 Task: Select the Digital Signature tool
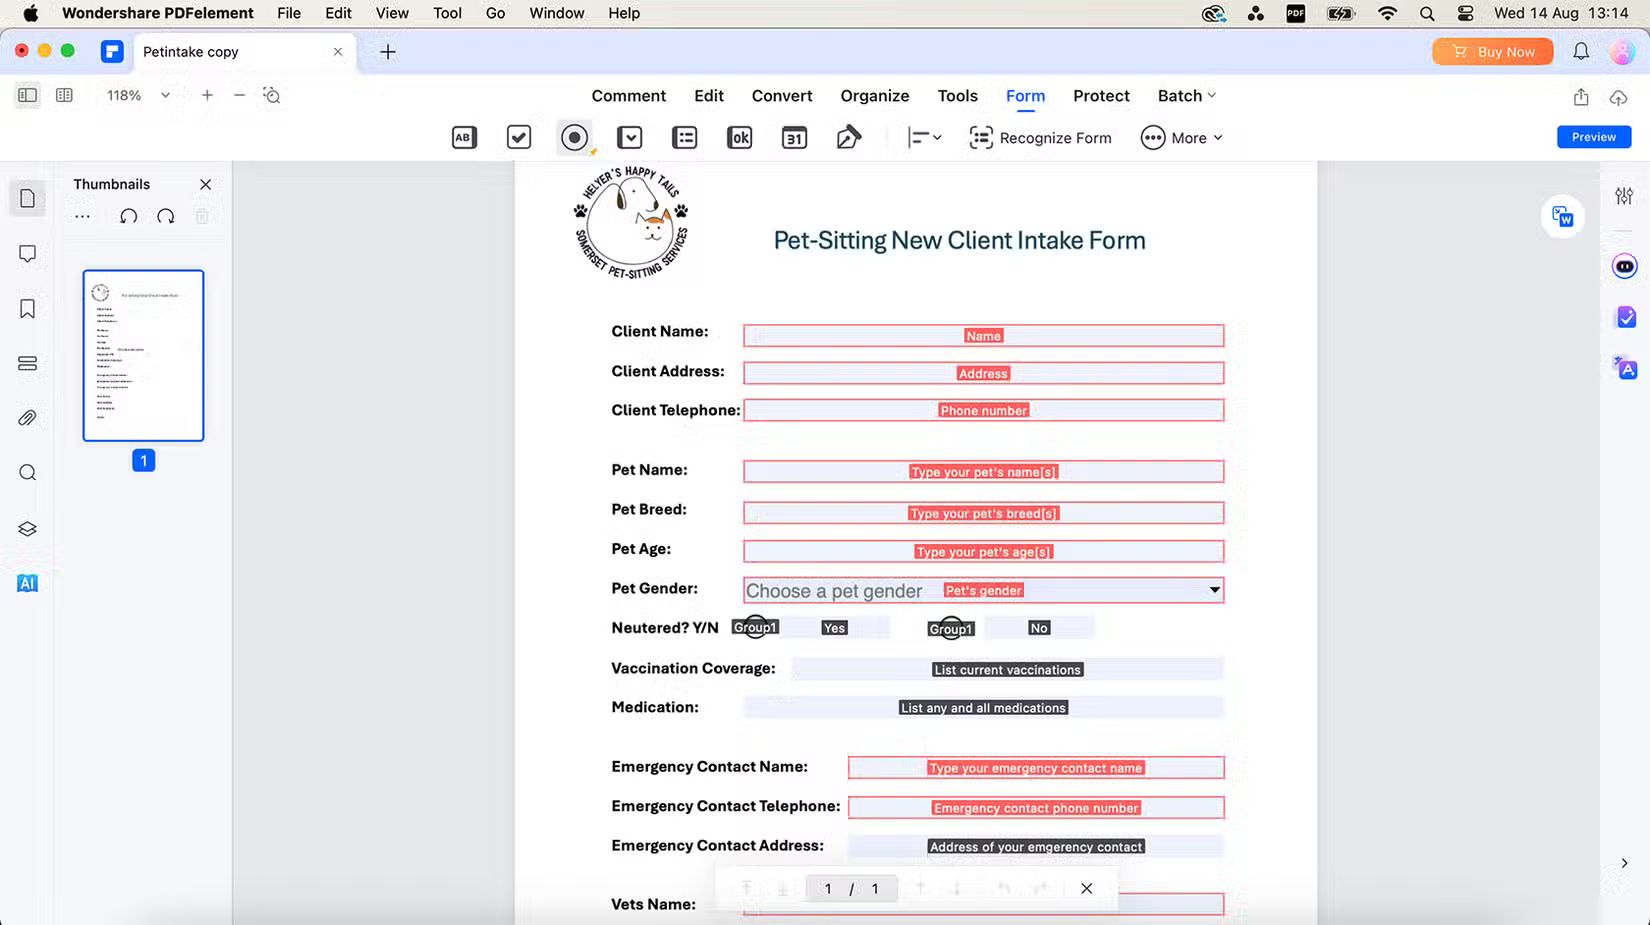tap(849, 137)
